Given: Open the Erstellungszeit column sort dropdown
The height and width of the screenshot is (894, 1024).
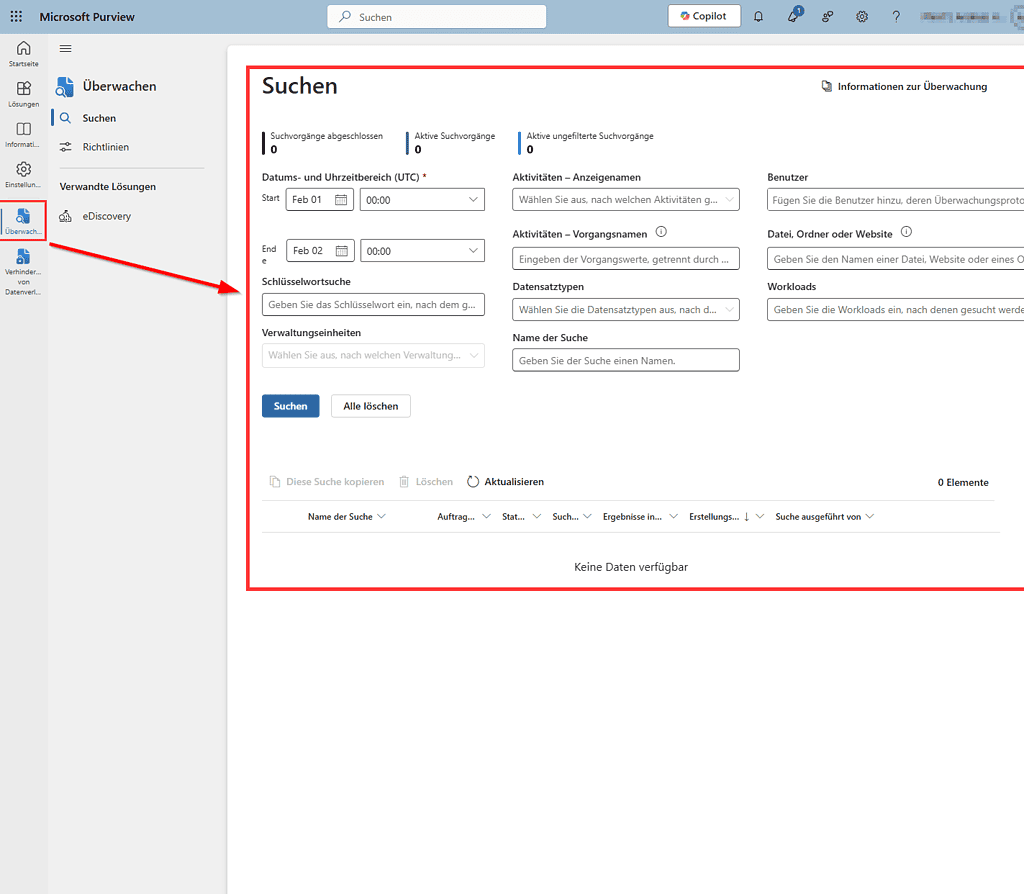Looking at the screenshot, I should point(759,516).
